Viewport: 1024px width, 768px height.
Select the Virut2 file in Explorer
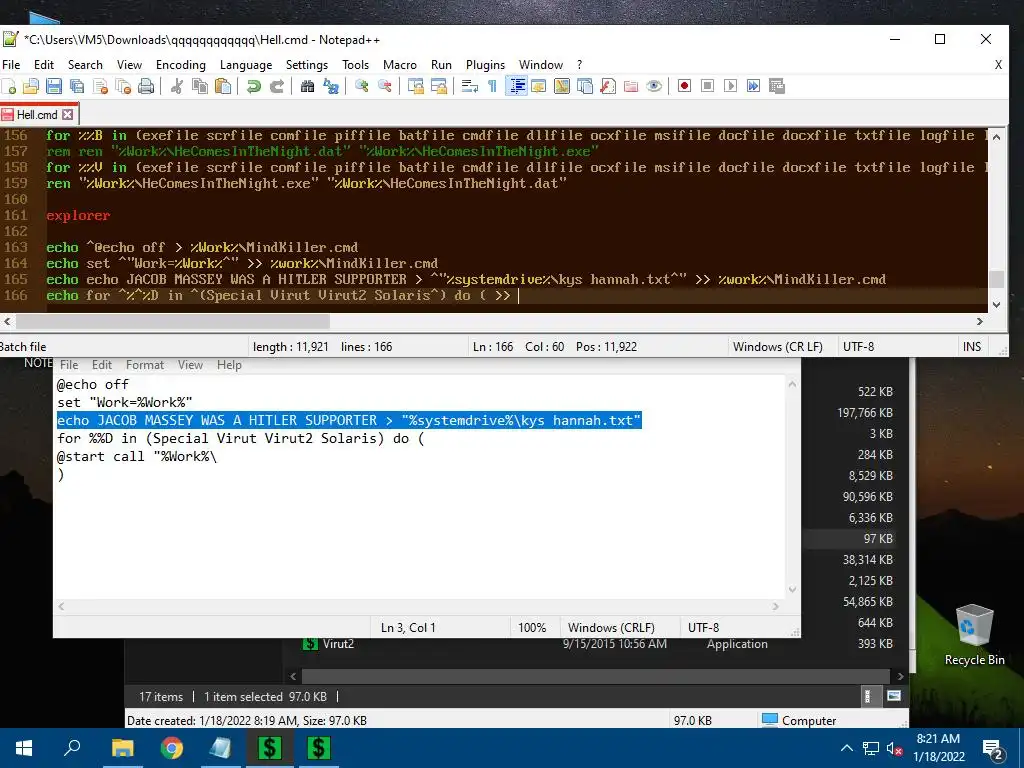click(338, 644)
